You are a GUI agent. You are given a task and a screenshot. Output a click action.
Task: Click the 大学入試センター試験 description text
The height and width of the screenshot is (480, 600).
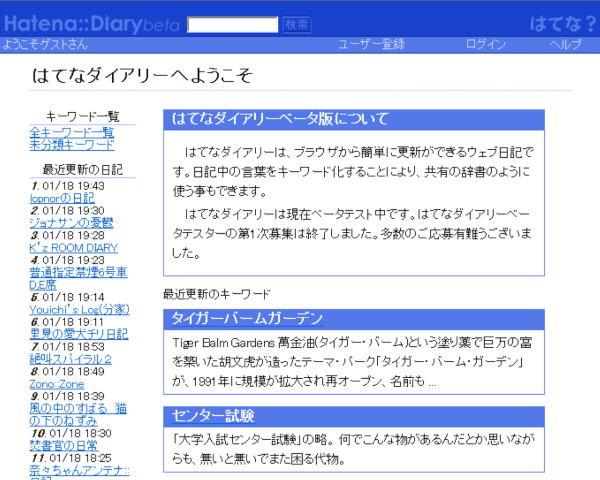pos(353,449)
